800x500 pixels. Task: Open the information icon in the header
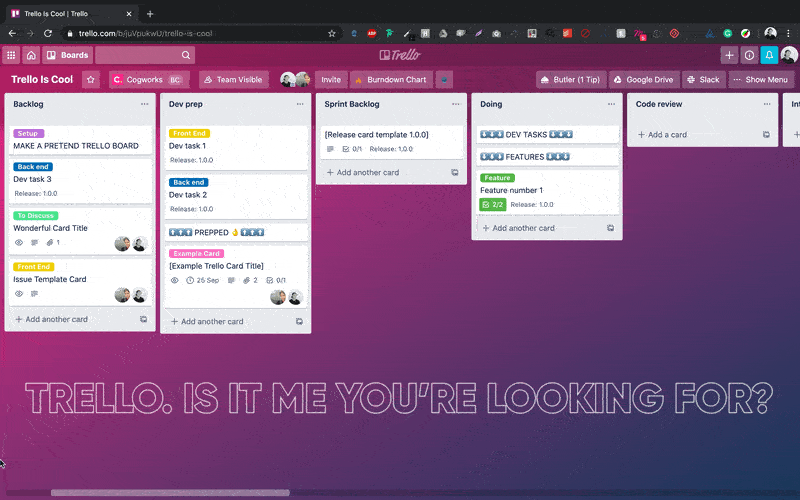tap(749, 55)
